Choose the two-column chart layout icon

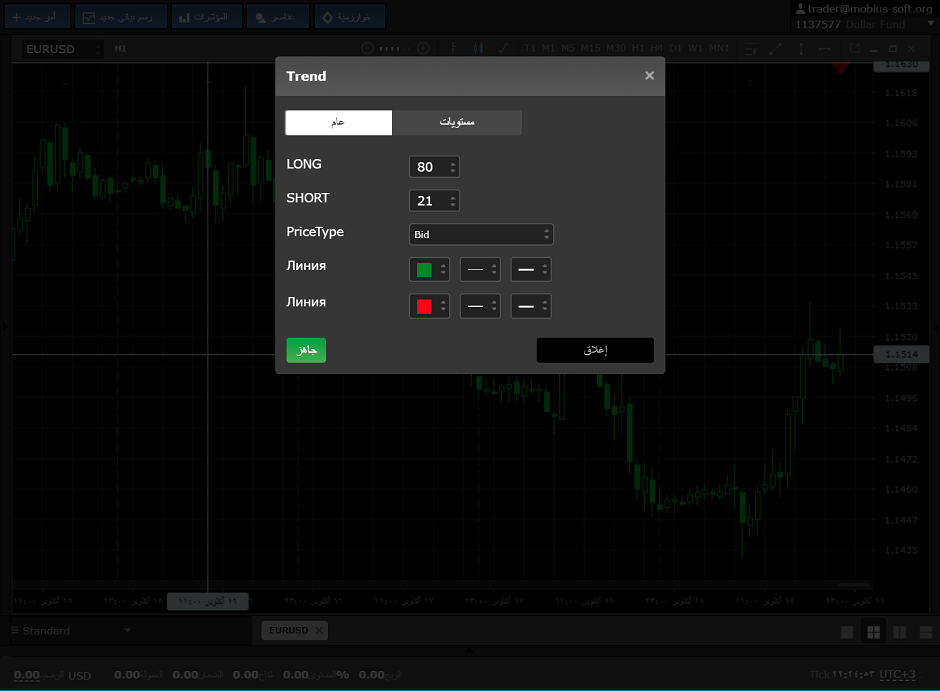(899, 632)
